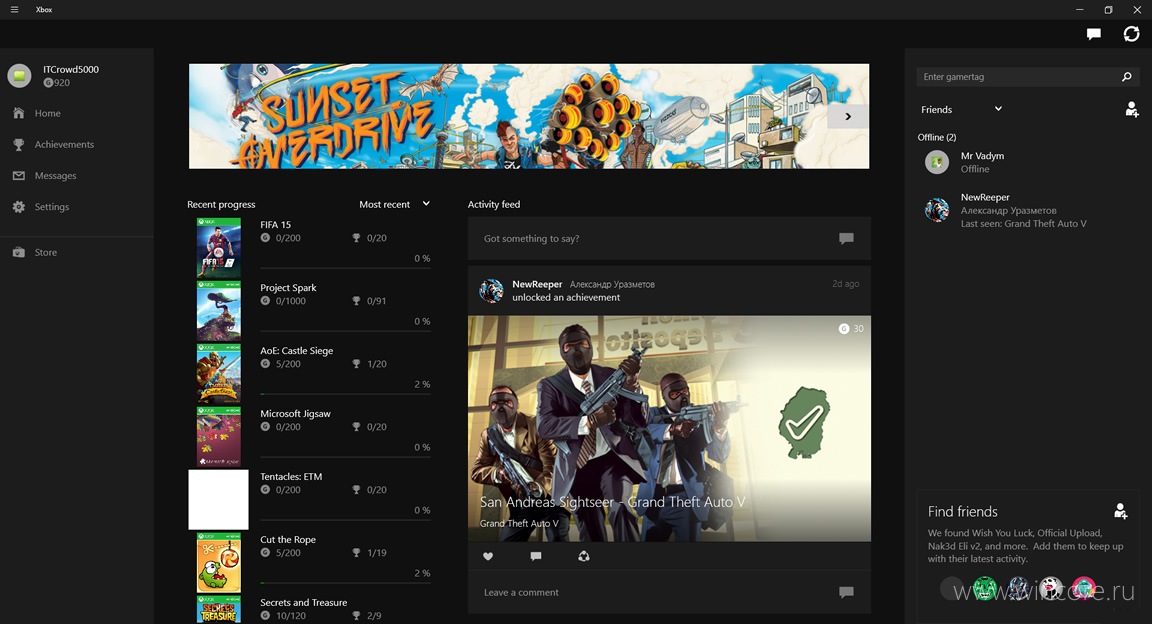Expand the Most recent sort dropdown
Screen dimensions: 1152x624
395,204
